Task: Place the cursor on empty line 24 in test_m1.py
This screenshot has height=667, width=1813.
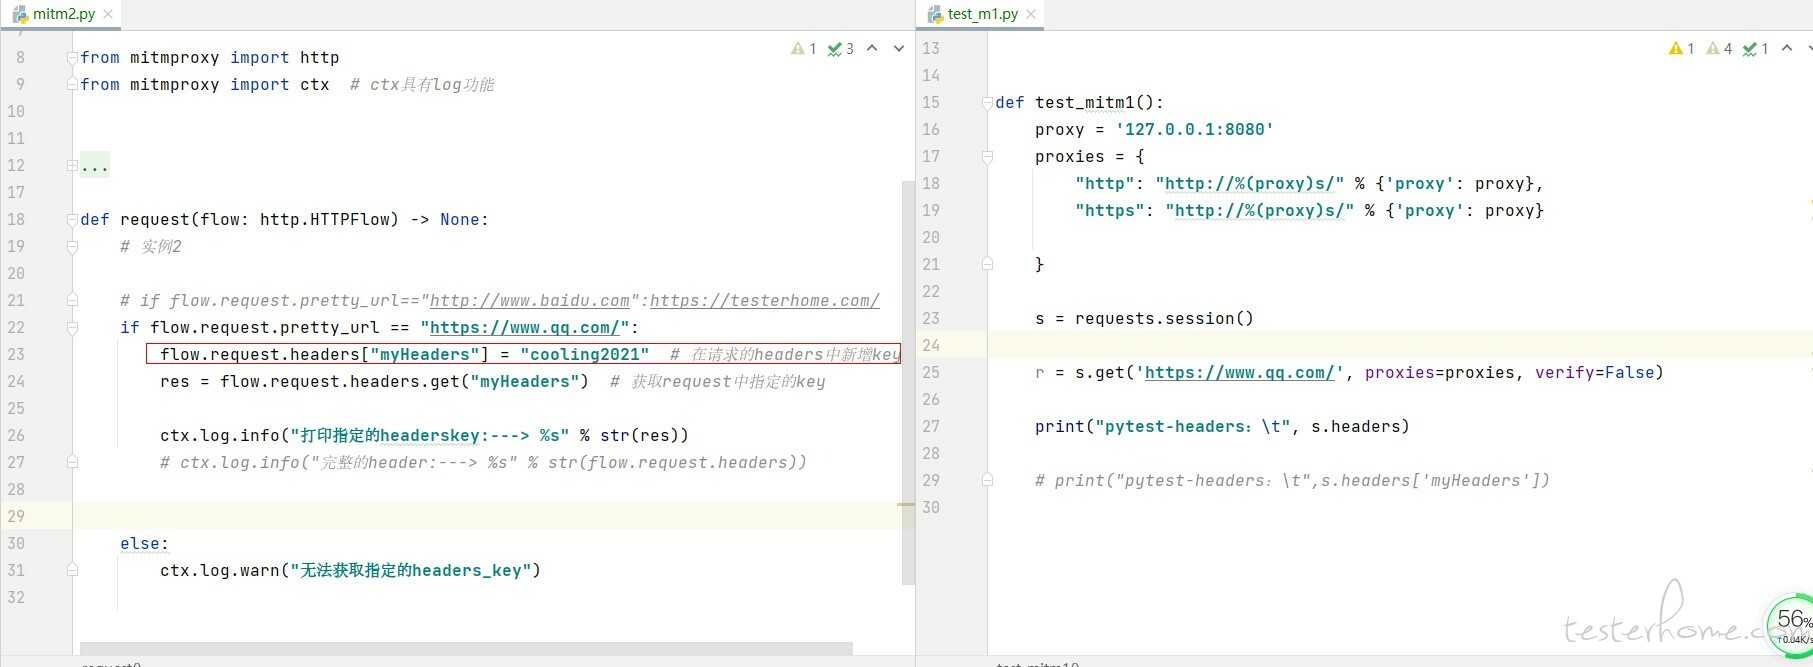Action: click(x=1400, y=345)
